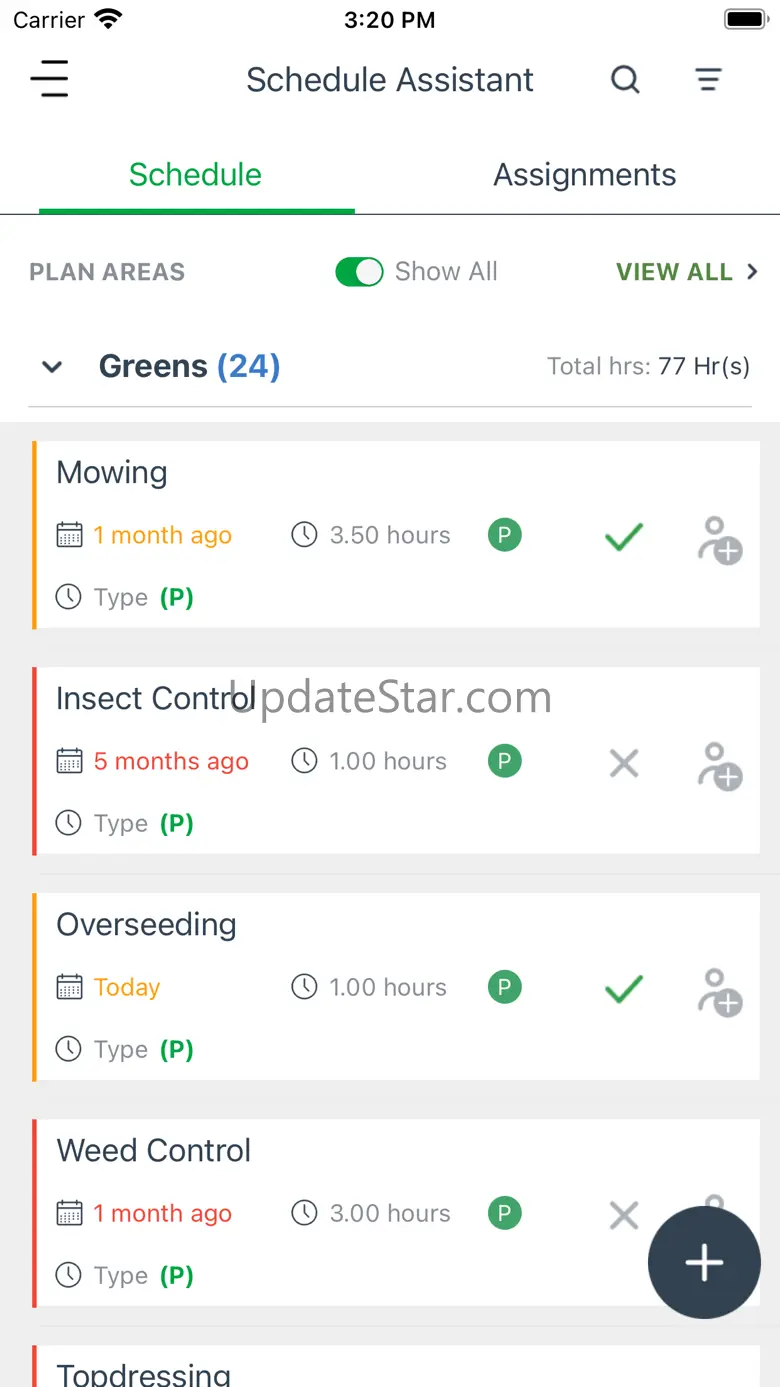Open View All plan areas
The width and height of the screenshot is (780, 1387).
point(686,272)
